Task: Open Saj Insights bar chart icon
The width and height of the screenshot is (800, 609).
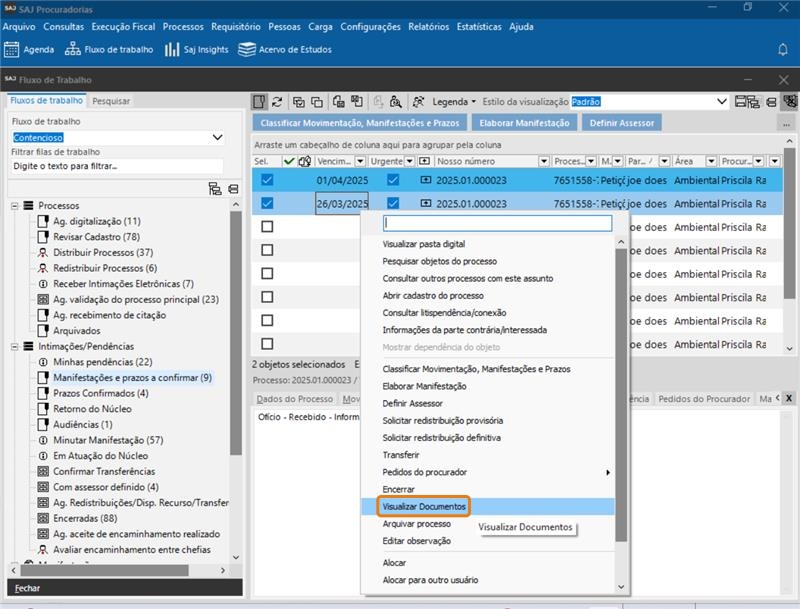Action: 172,49
